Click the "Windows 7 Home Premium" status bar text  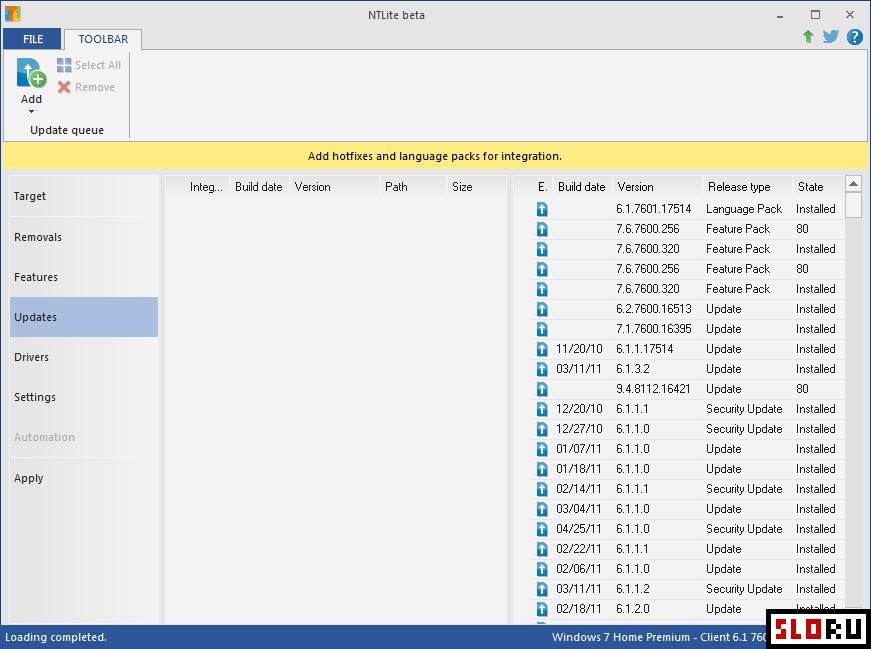[x=621, y=637]
